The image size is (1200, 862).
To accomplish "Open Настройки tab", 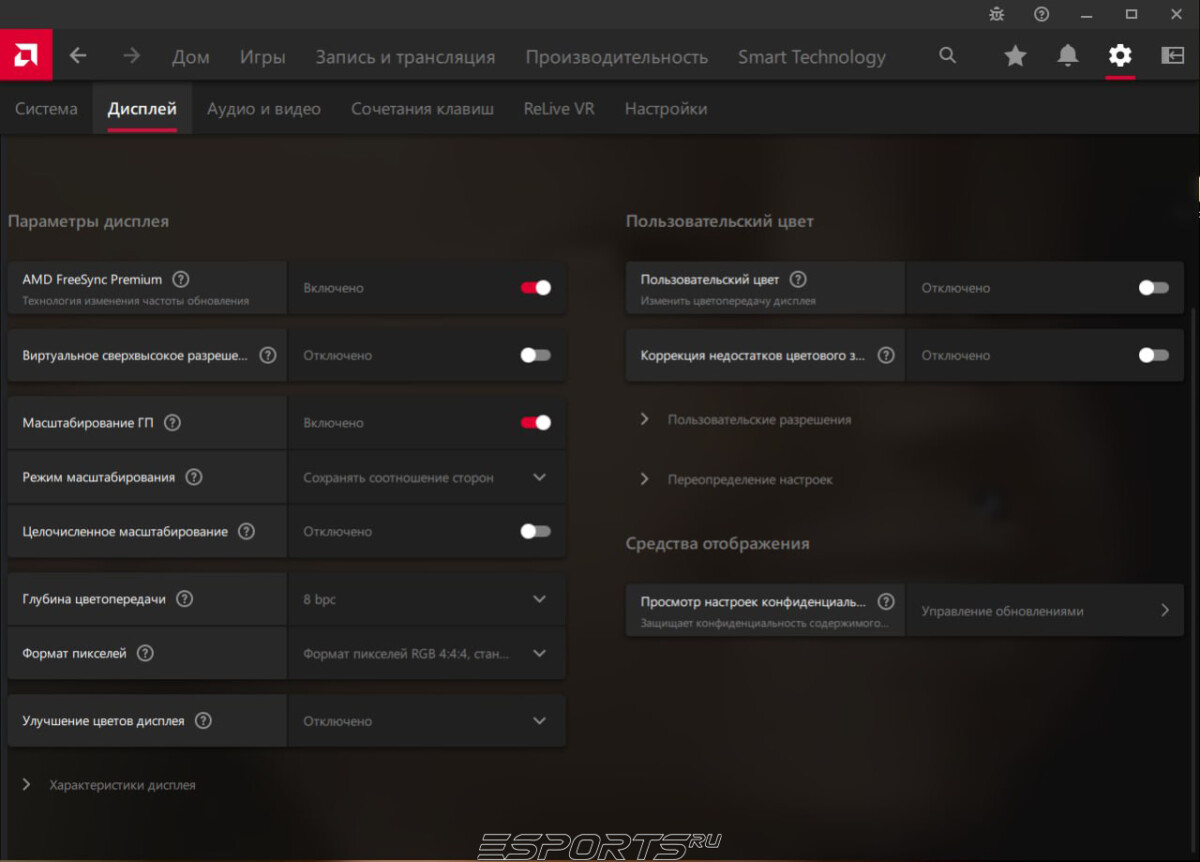I will (666, 109).
